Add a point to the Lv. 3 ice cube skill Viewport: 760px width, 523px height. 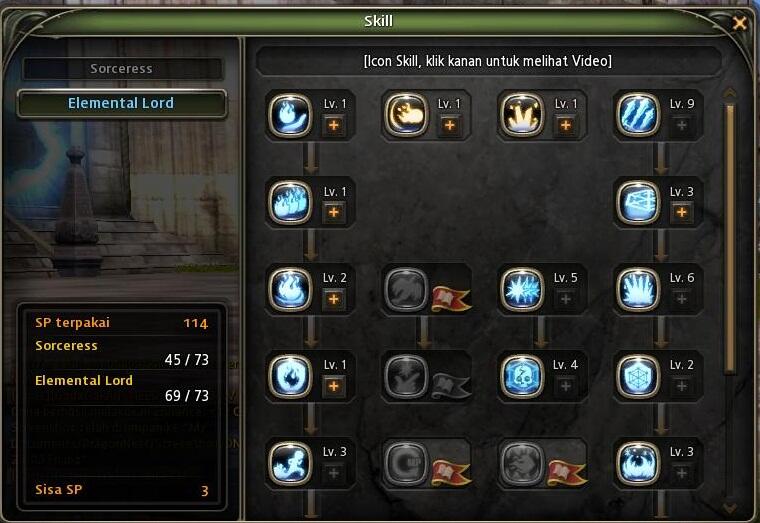point(681,212)
